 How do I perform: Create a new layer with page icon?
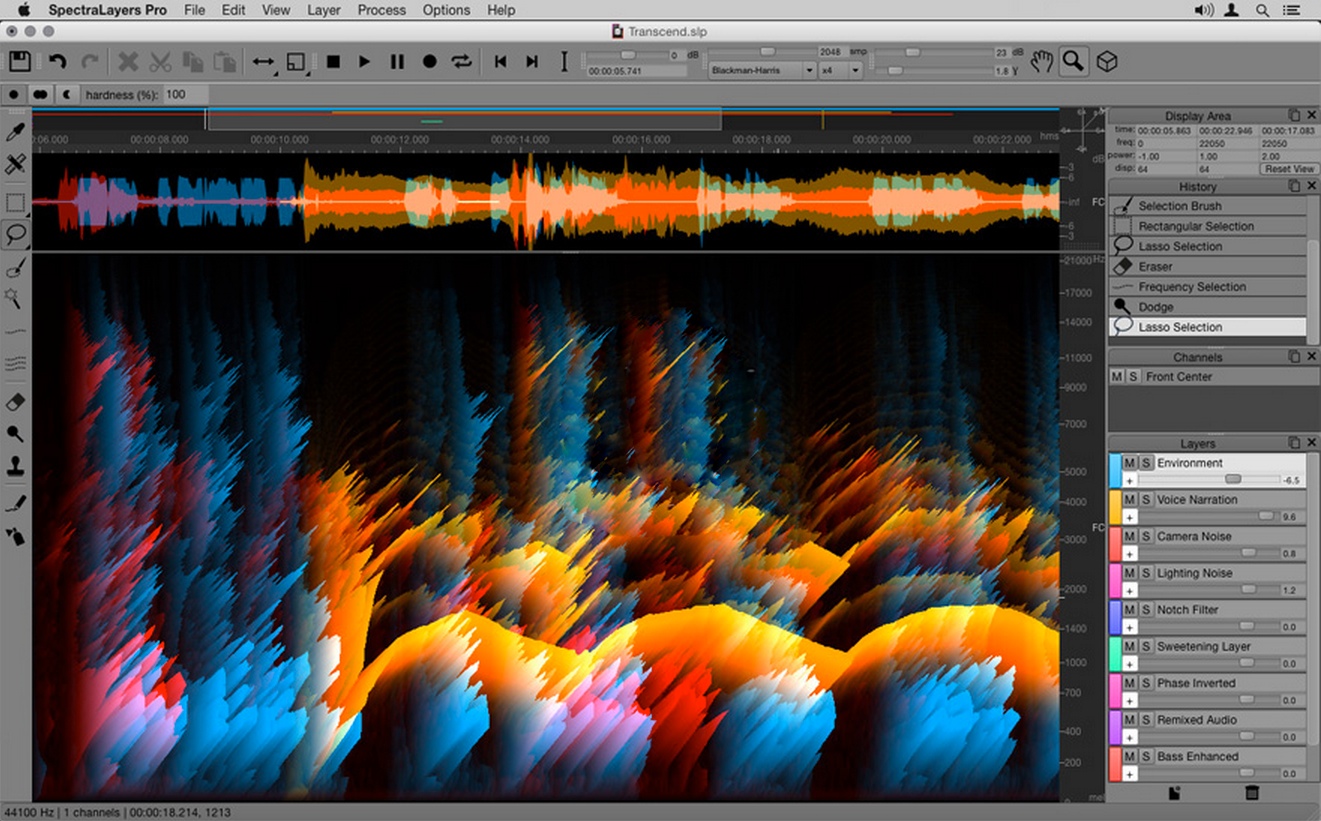pos(1175,793)
